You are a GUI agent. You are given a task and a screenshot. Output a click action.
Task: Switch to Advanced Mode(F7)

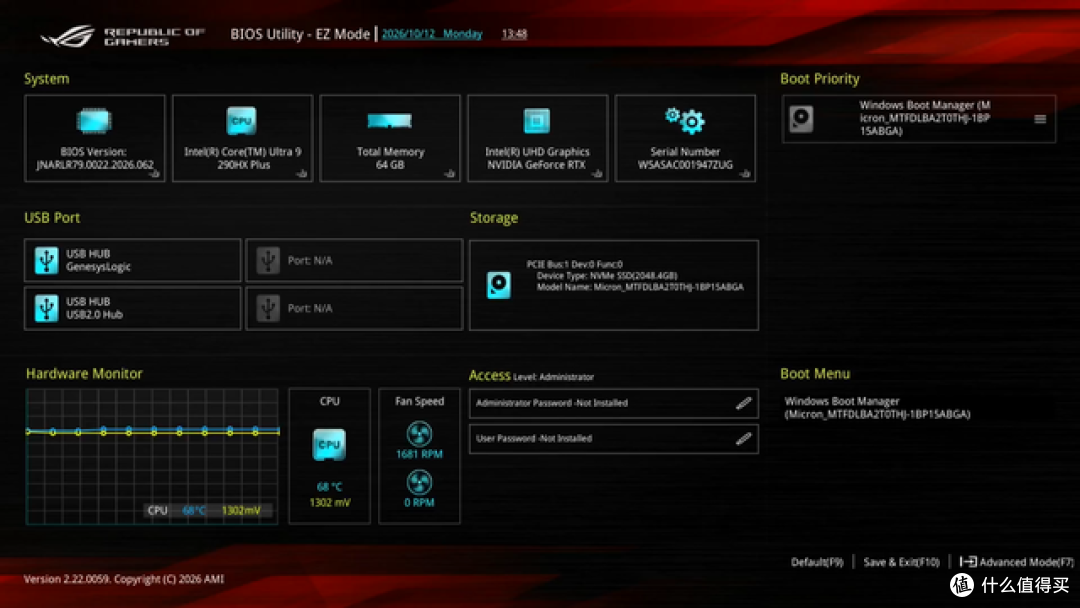point(1017,562)
